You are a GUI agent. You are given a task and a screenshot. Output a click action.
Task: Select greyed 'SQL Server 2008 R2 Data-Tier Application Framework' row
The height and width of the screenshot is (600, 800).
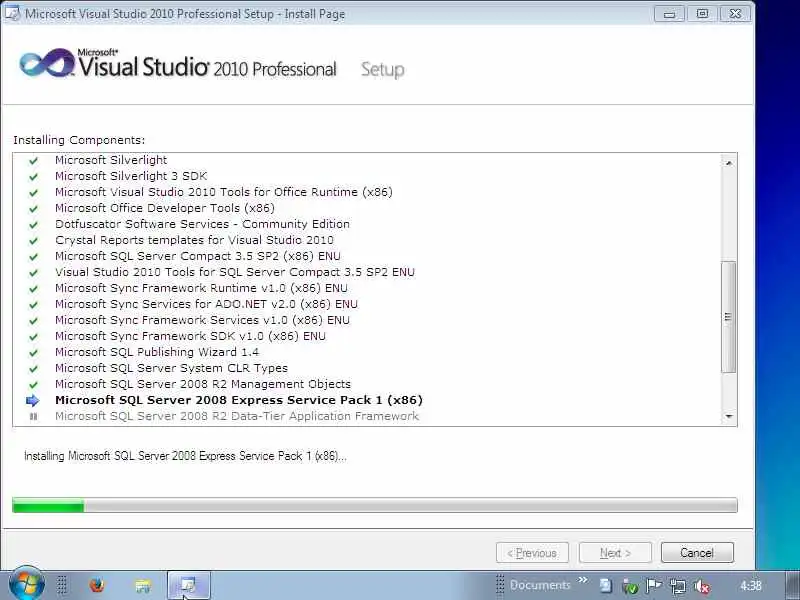pyautogui.click(x=237, y=416)
